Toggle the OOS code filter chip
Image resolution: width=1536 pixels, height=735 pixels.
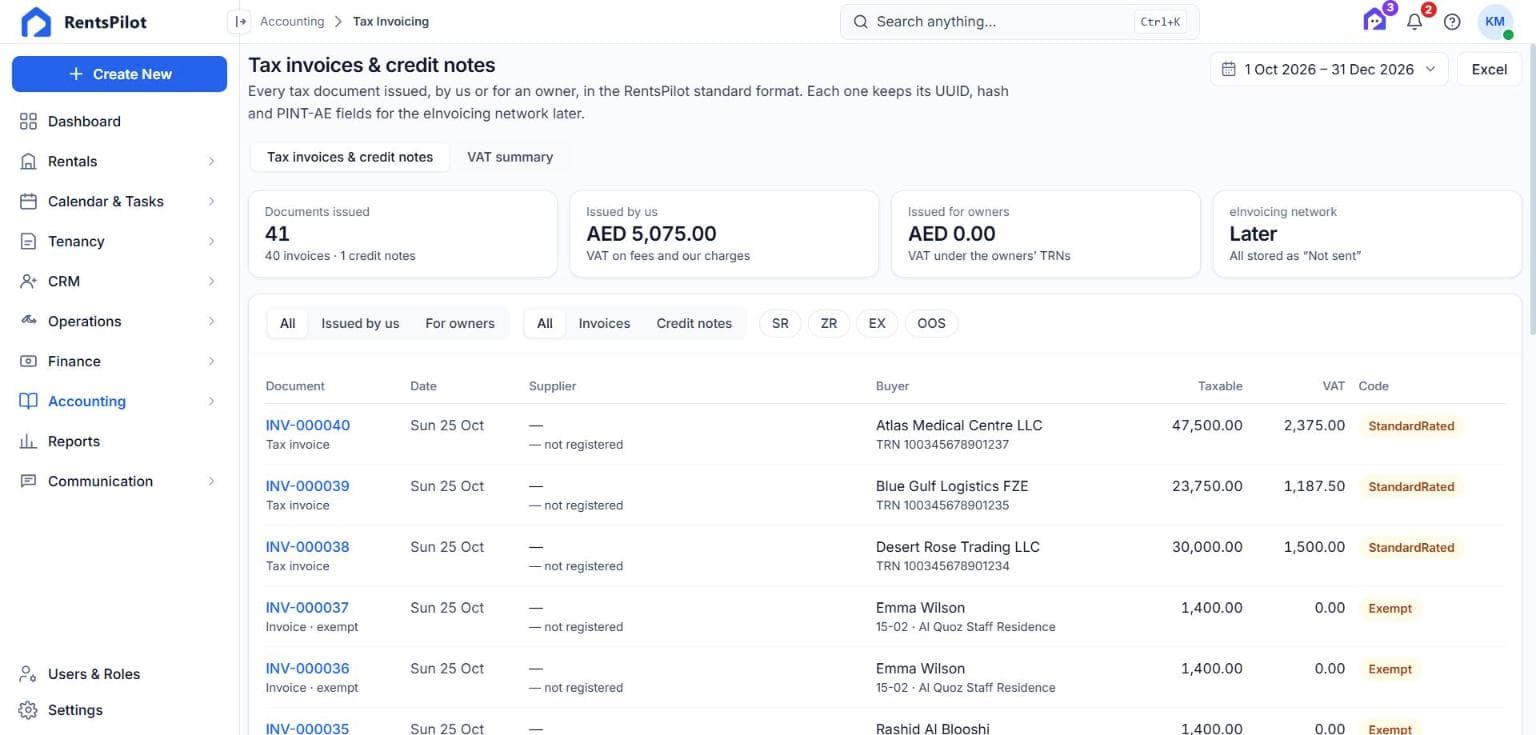coord(931,323)
